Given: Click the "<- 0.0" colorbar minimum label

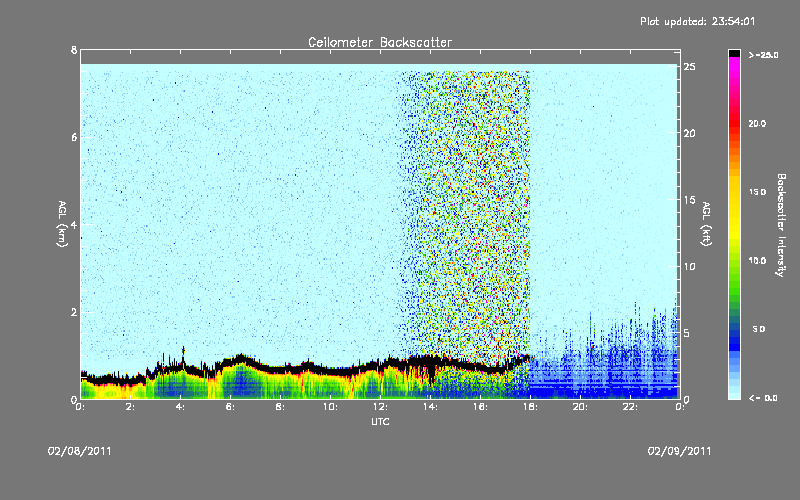Looking at the screenshot, I should click(x=763, y=398).
